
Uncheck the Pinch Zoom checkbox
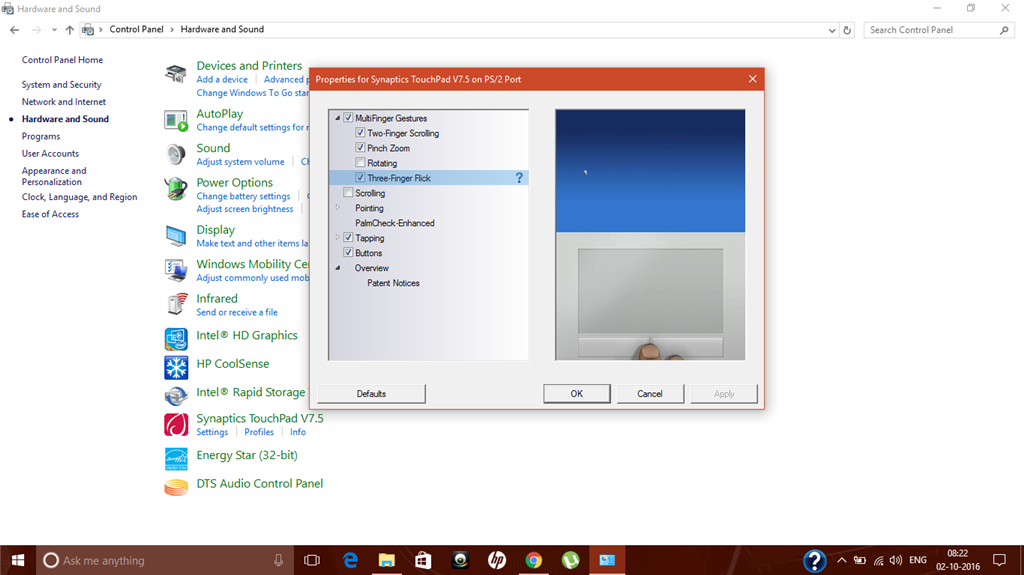[360, 148]
